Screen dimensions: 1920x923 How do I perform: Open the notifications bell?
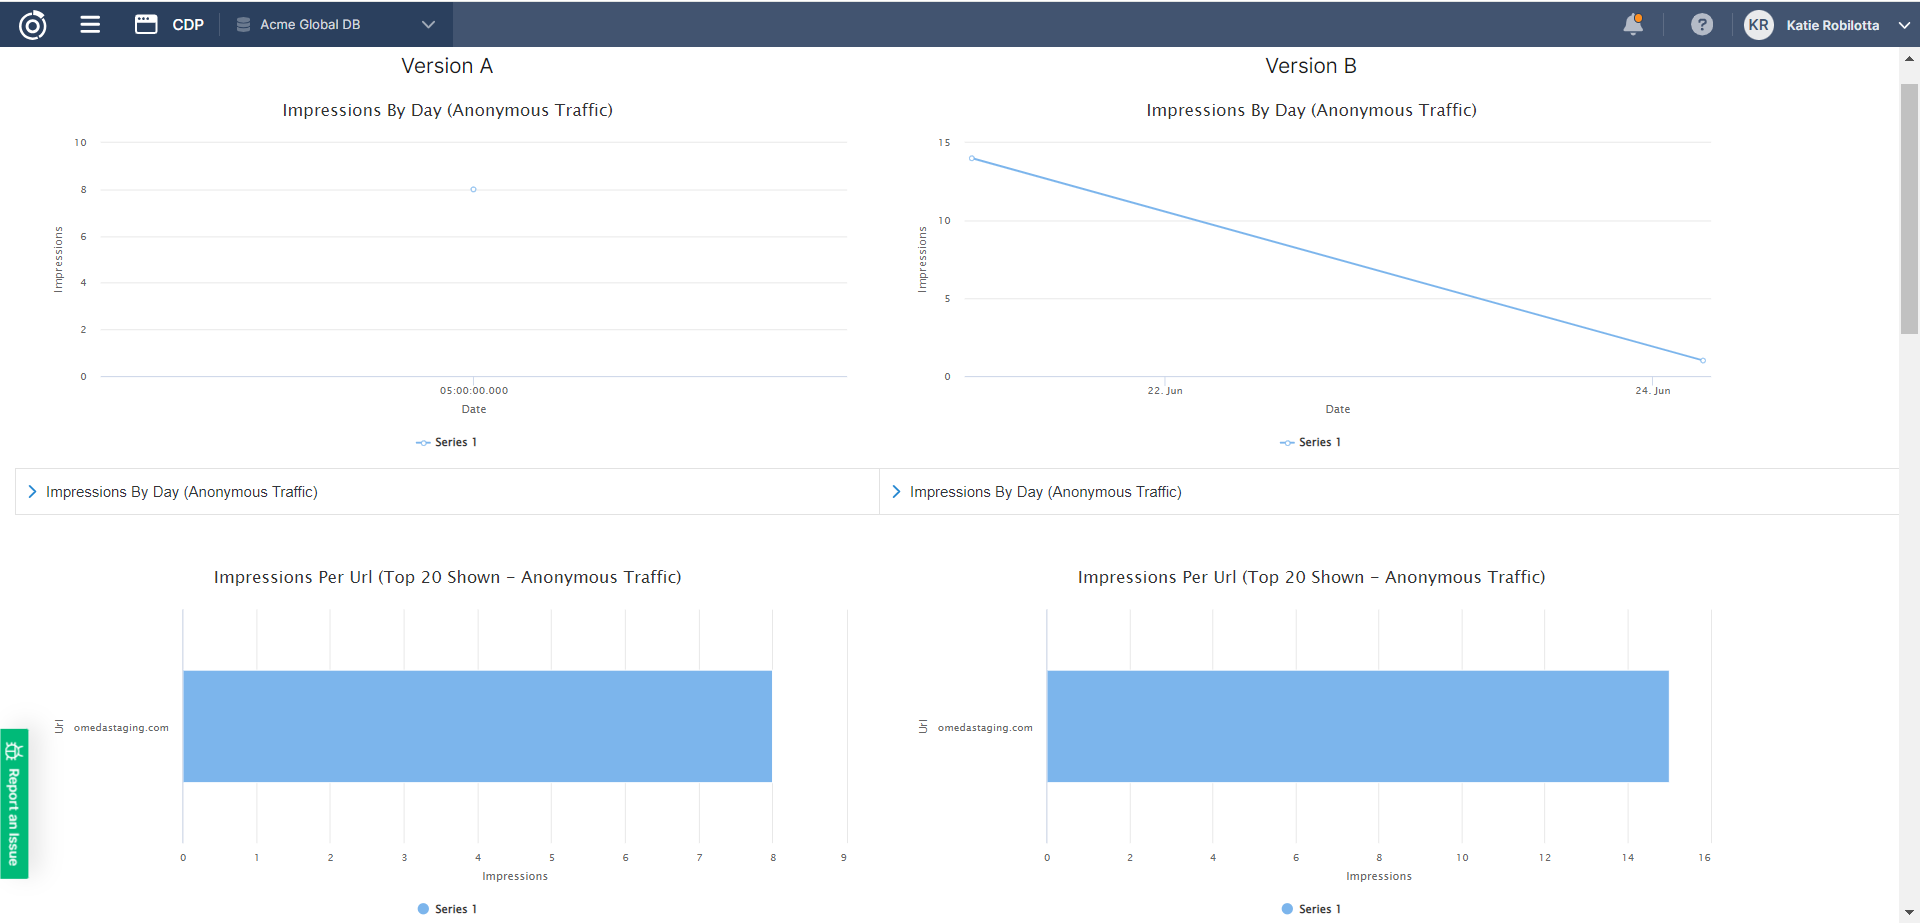pos(1632,25)
